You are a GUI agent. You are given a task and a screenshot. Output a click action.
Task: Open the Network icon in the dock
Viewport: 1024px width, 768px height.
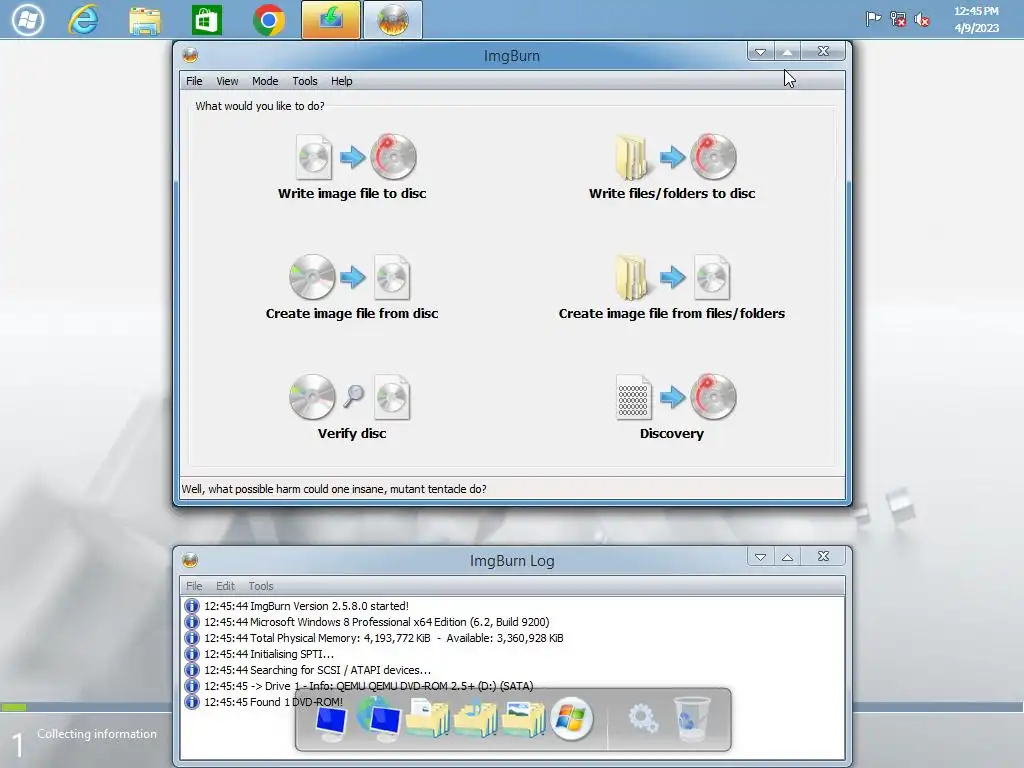point(379,718)
